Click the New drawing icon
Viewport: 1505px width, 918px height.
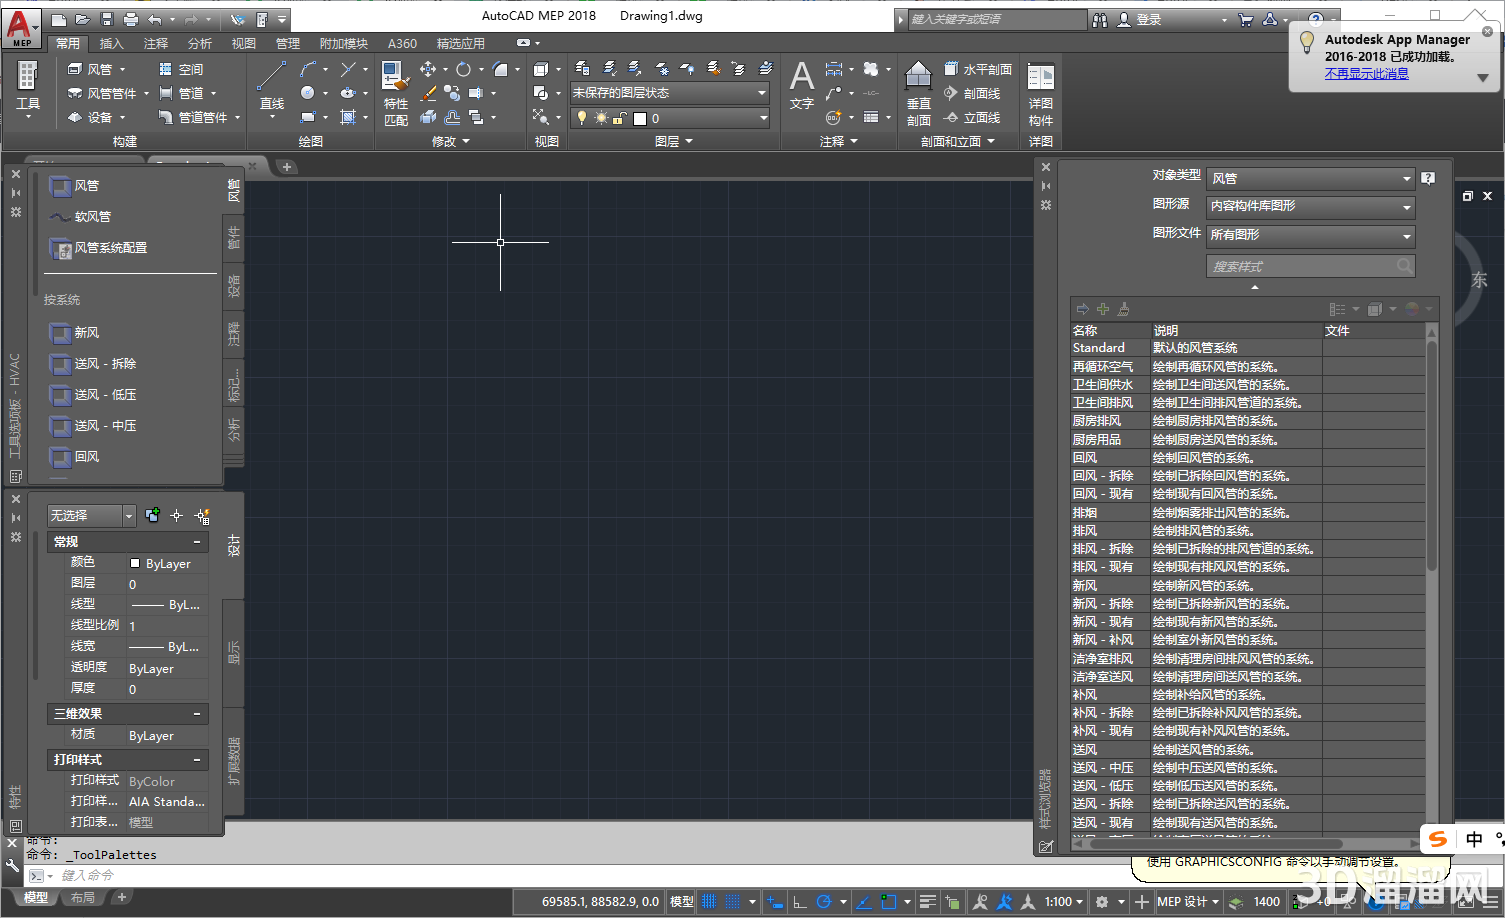tap(59, 19)
